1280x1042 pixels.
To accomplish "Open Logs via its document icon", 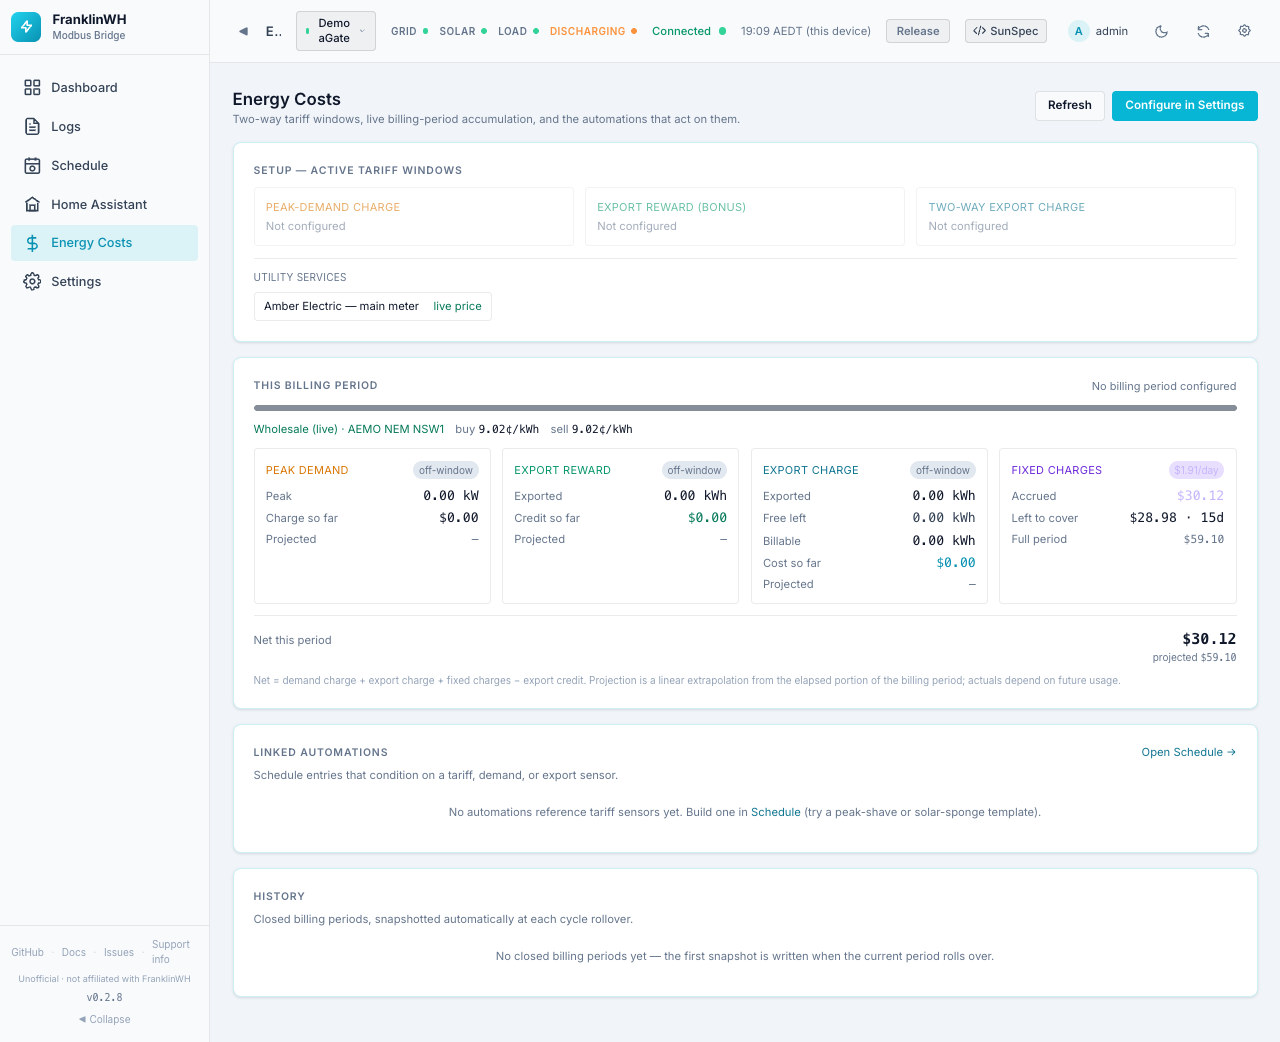I will pos(32,127).
